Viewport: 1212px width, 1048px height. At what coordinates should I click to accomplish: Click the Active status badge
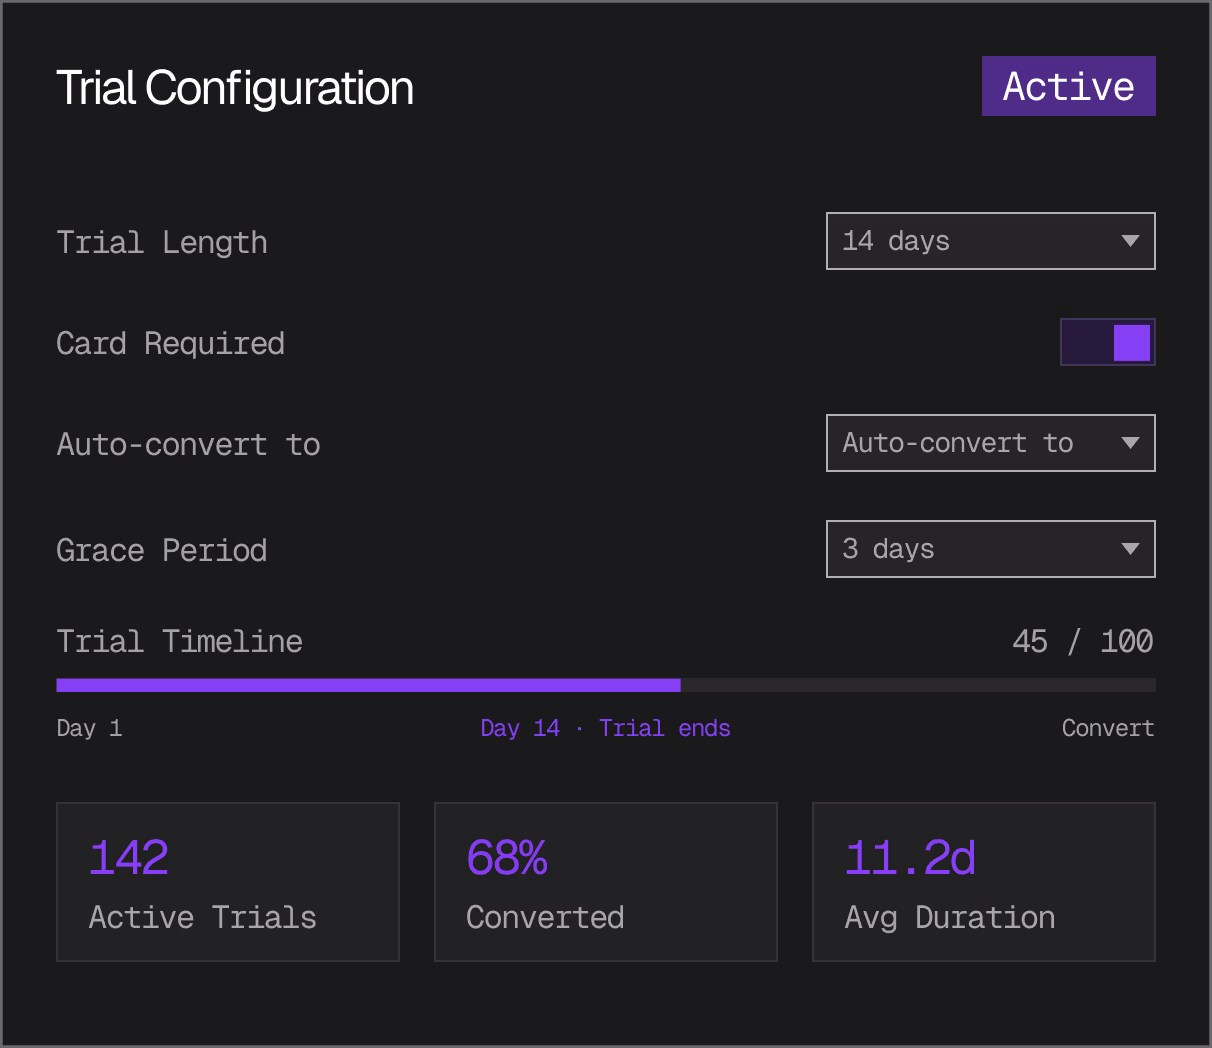pos(1068,86)
